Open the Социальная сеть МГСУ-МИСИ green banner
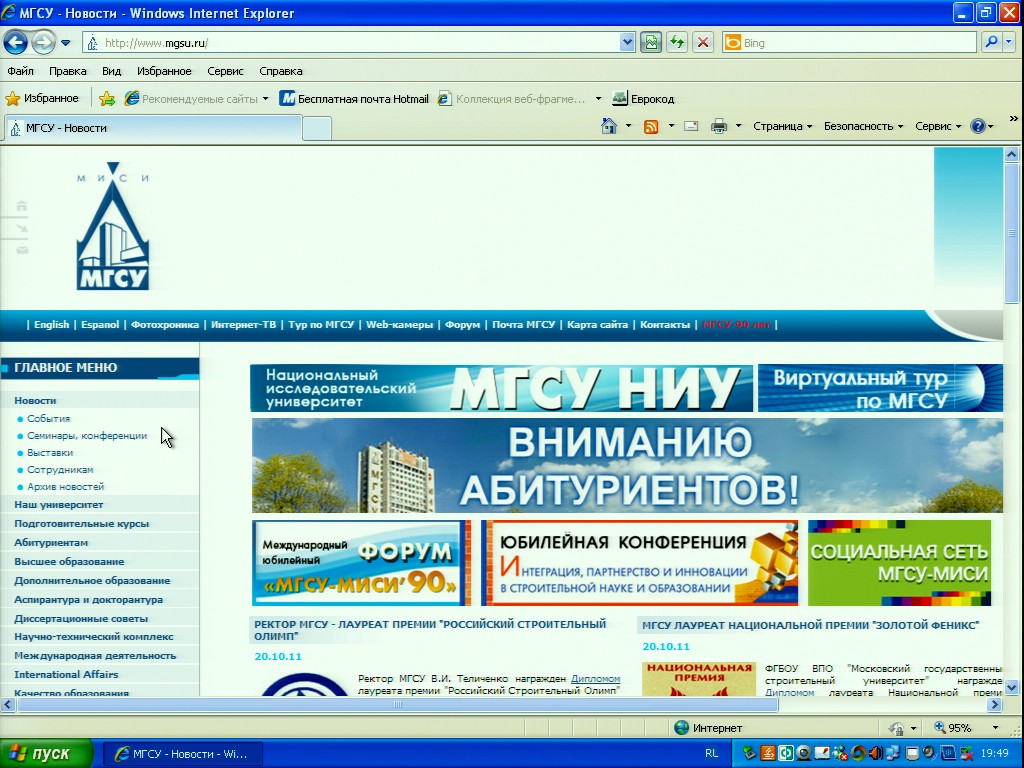The image size is (1024, 768). 899,563
